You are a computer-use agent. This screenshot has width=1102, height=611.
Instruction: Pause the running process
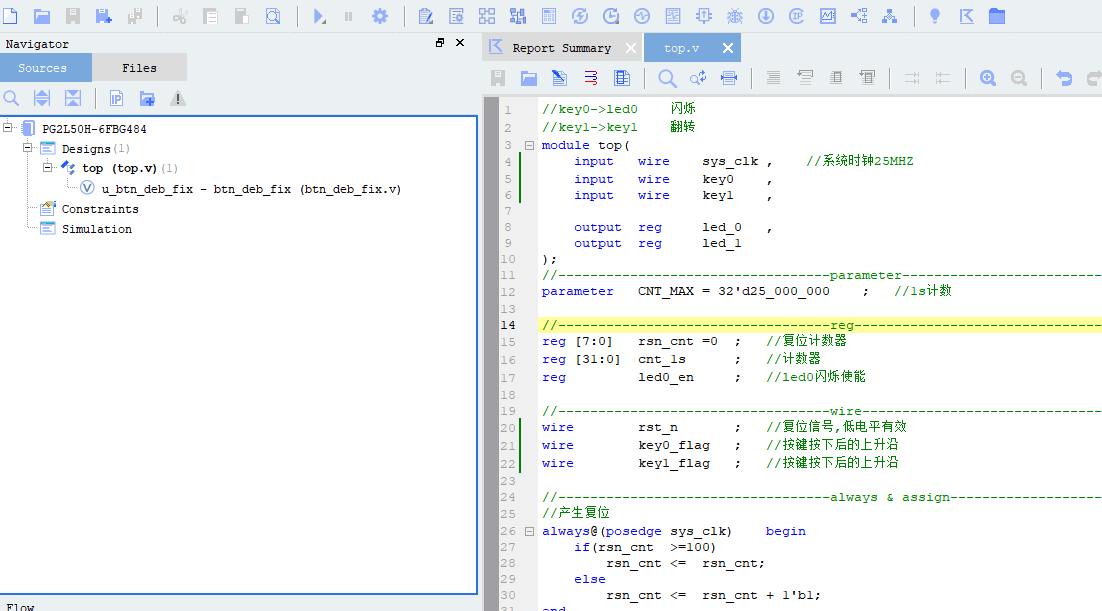tap(349, 14)
